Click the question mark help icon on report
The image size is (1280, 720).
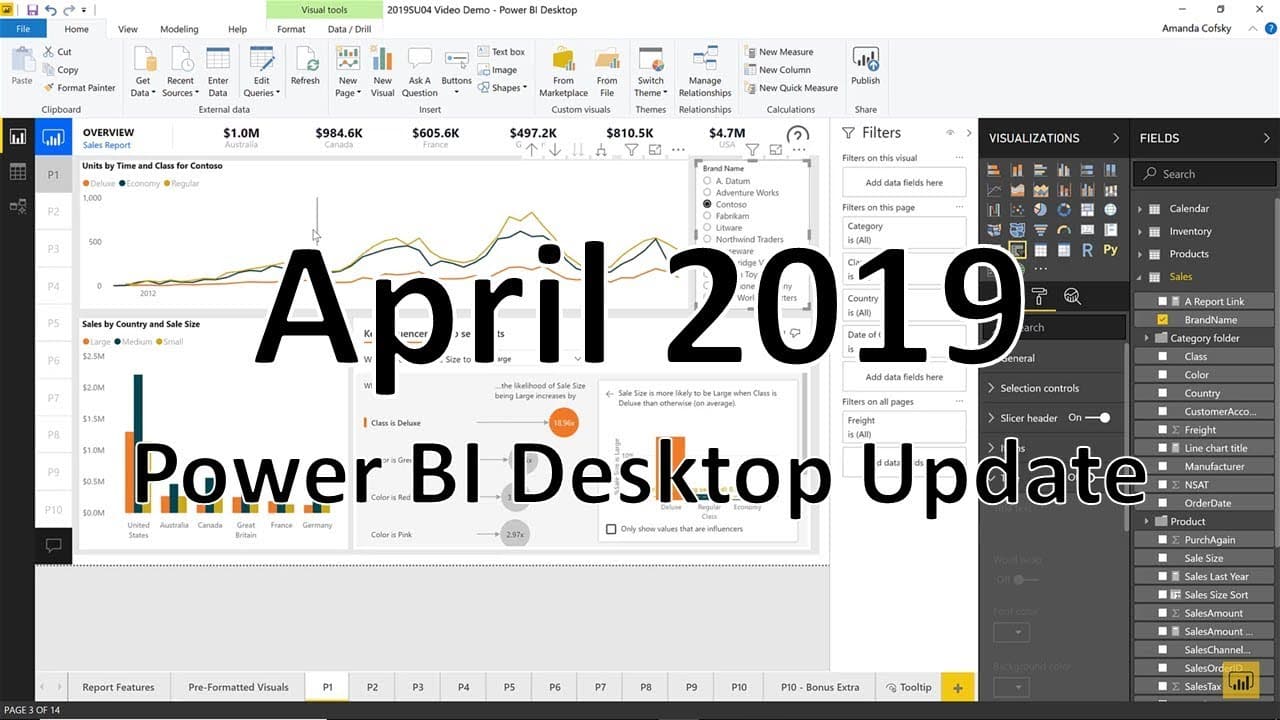(797, 137)
